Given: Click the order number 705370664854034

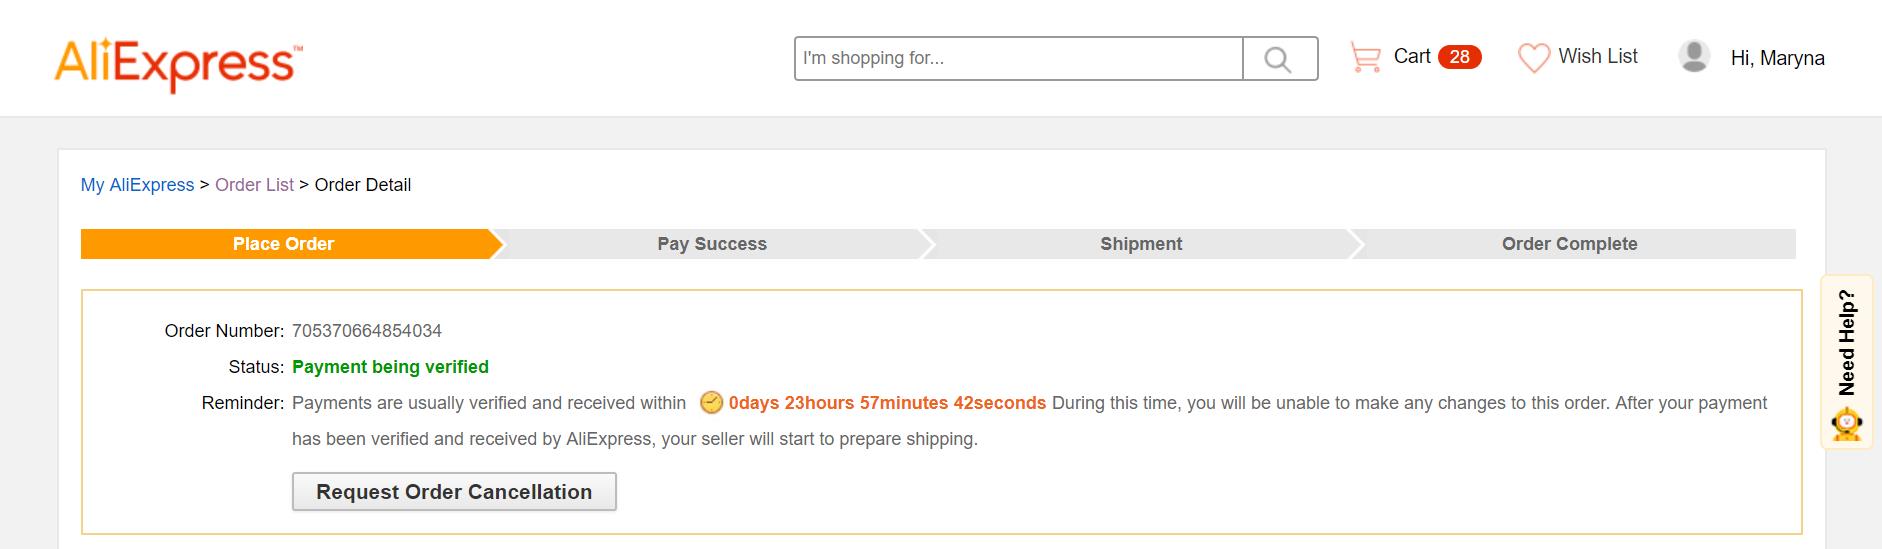Looking at the screenshot, I should click(367, 331).
